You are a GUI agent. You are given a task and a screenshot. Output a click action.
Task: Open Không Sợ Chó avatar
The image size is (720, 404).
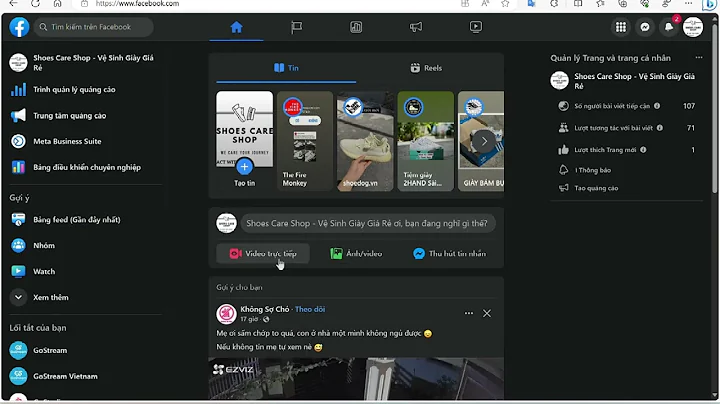(226, 314)
